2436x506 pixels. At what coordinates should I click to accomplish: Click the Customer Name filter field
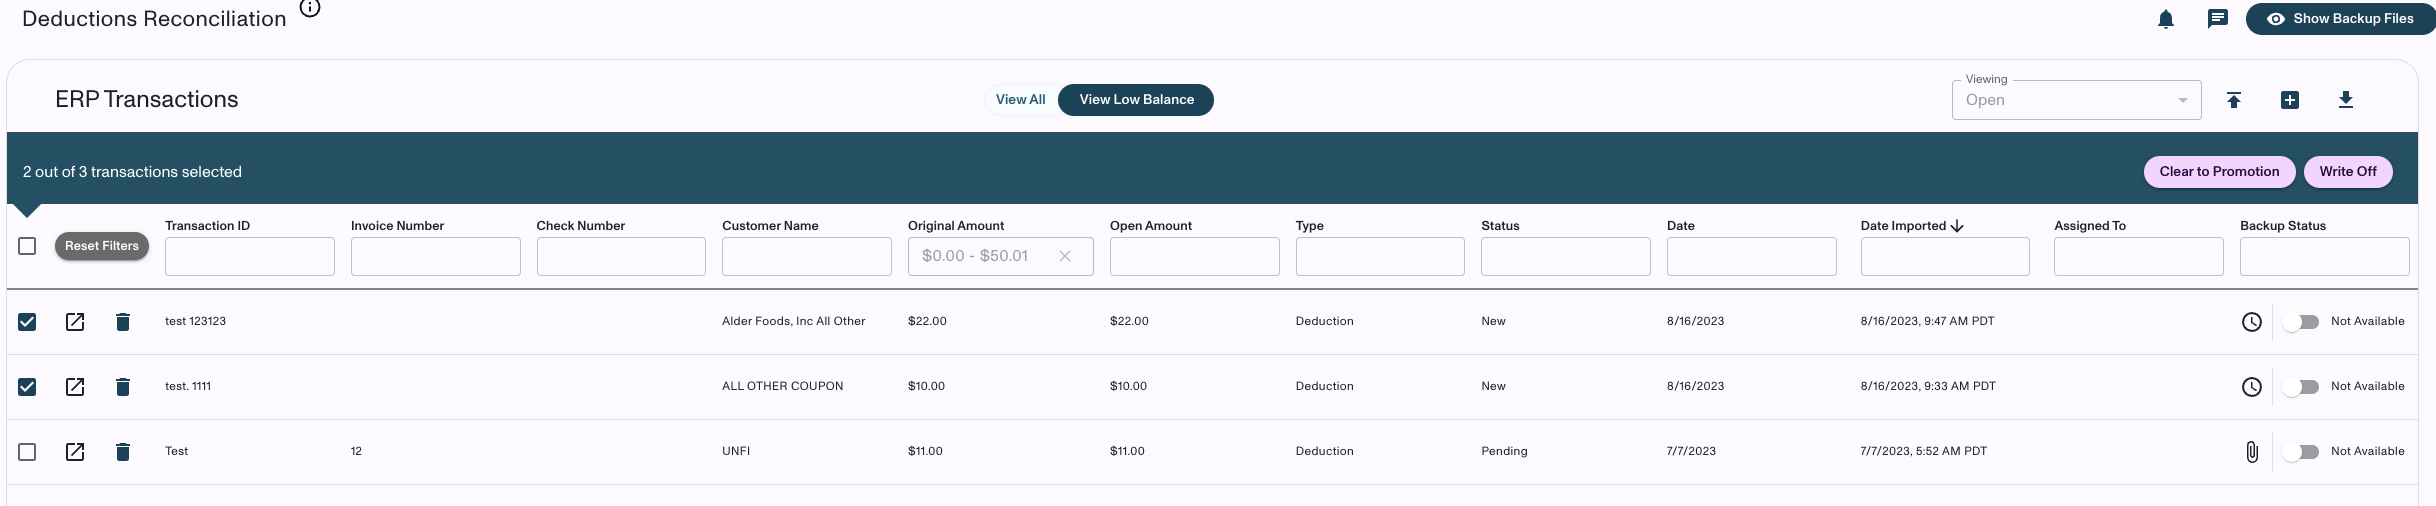tap(806, 256)
